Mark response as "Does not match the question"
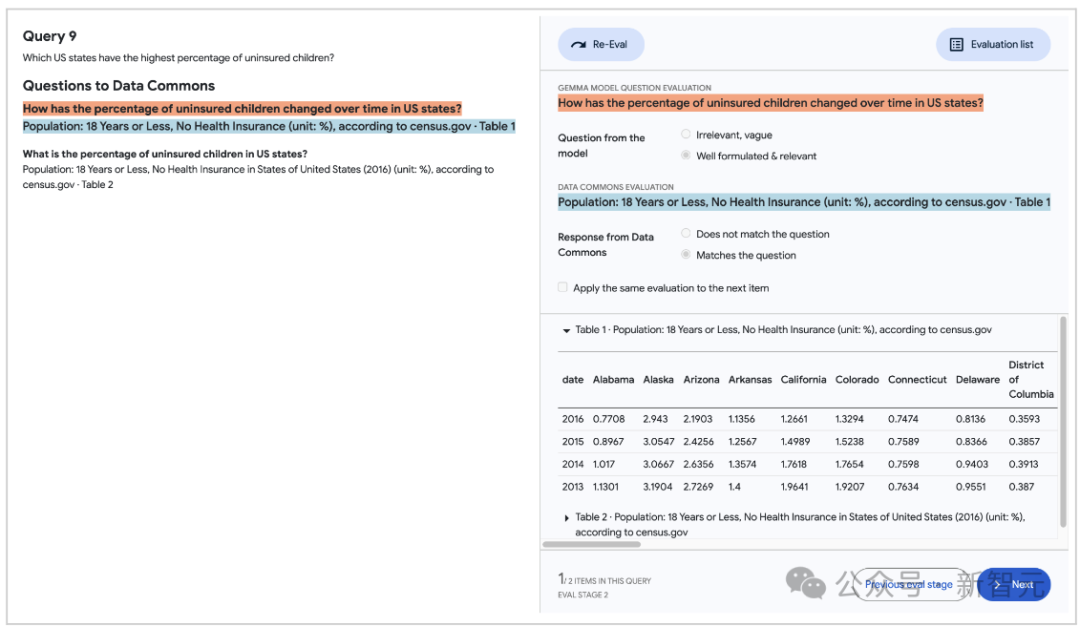 686,233
